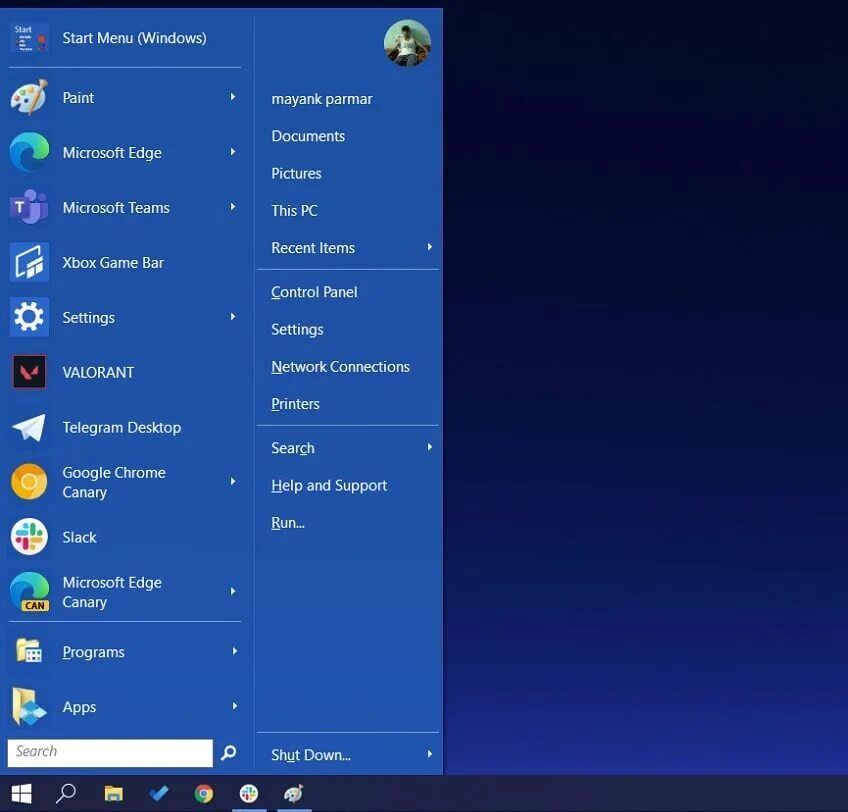Click the Microsoft Teams purple icon

pos(29,207)
